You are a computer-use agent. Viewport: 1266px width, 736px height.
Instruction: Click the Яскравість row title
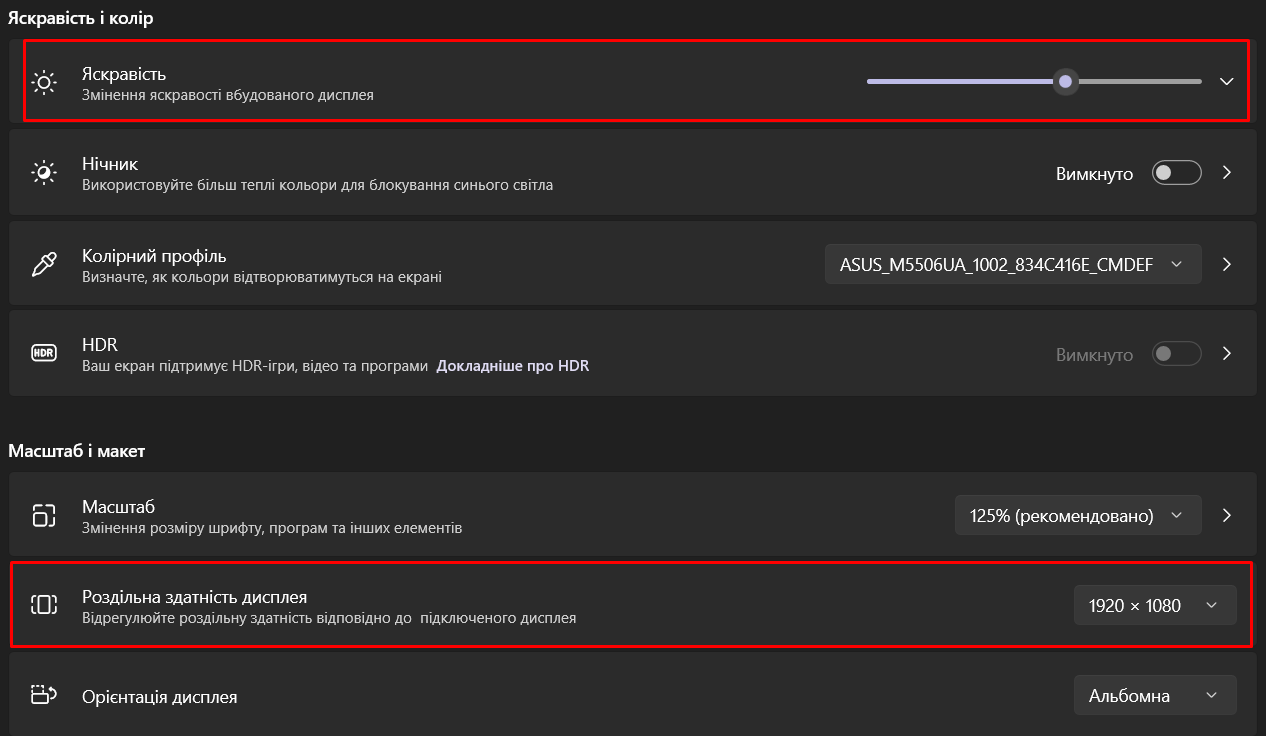[x=124, y=74]
